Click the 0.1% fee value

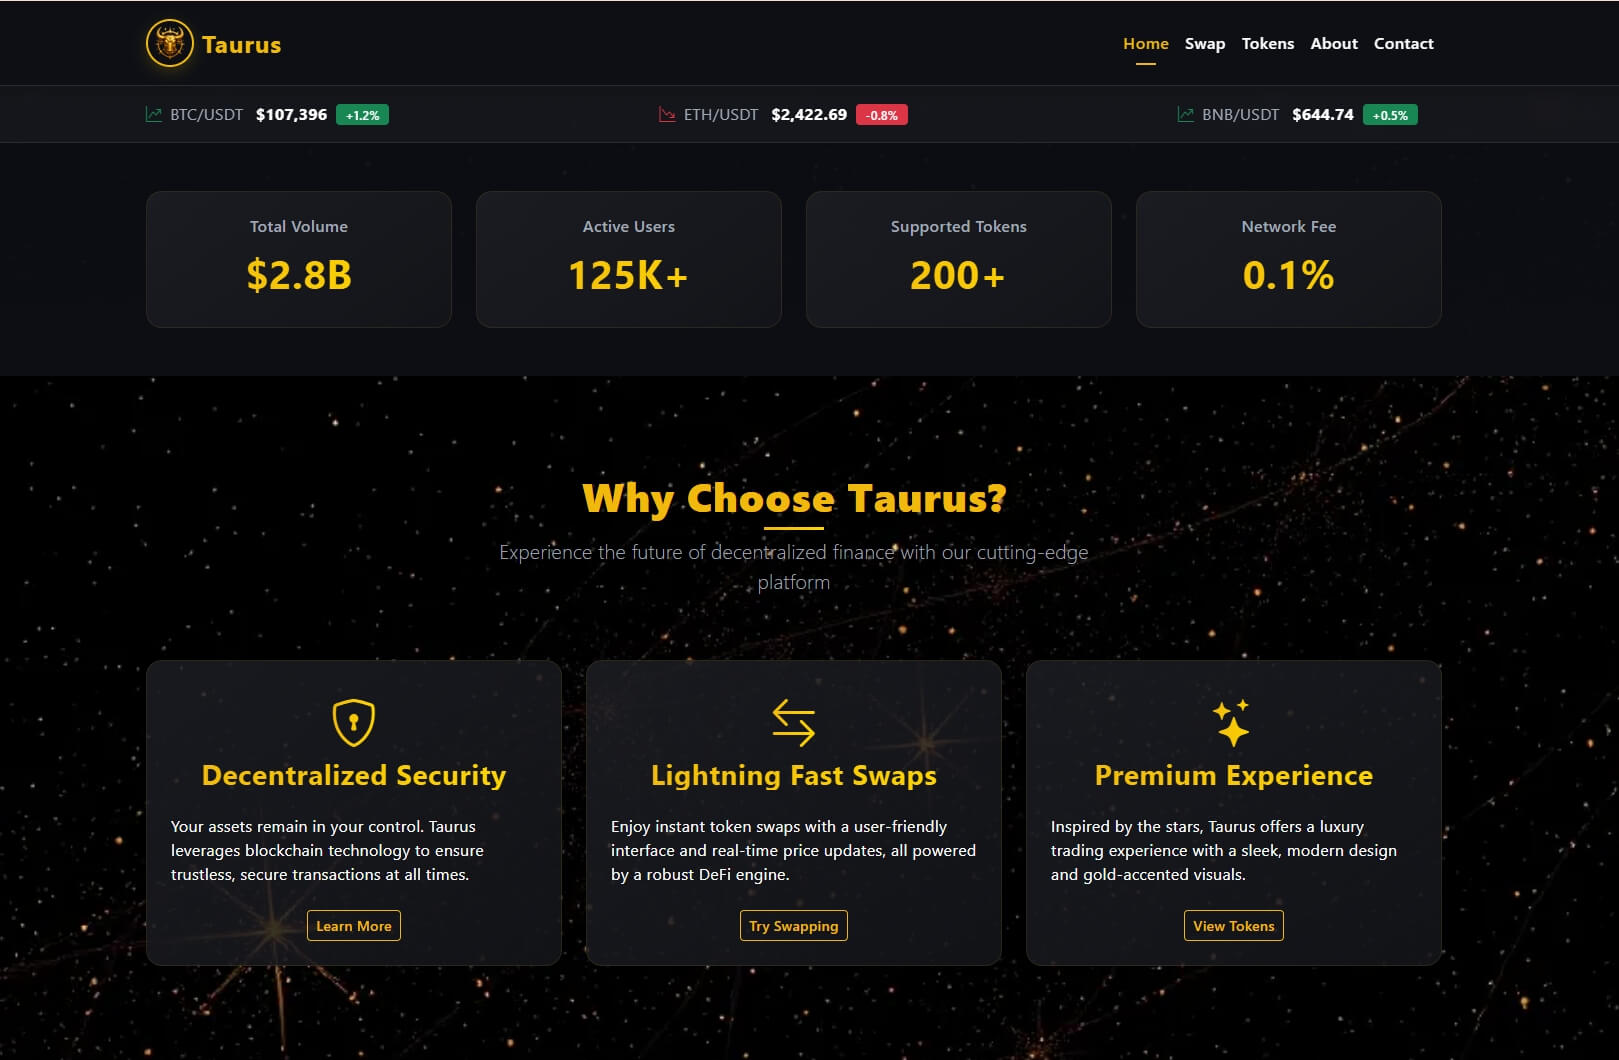click(1289, 275)
